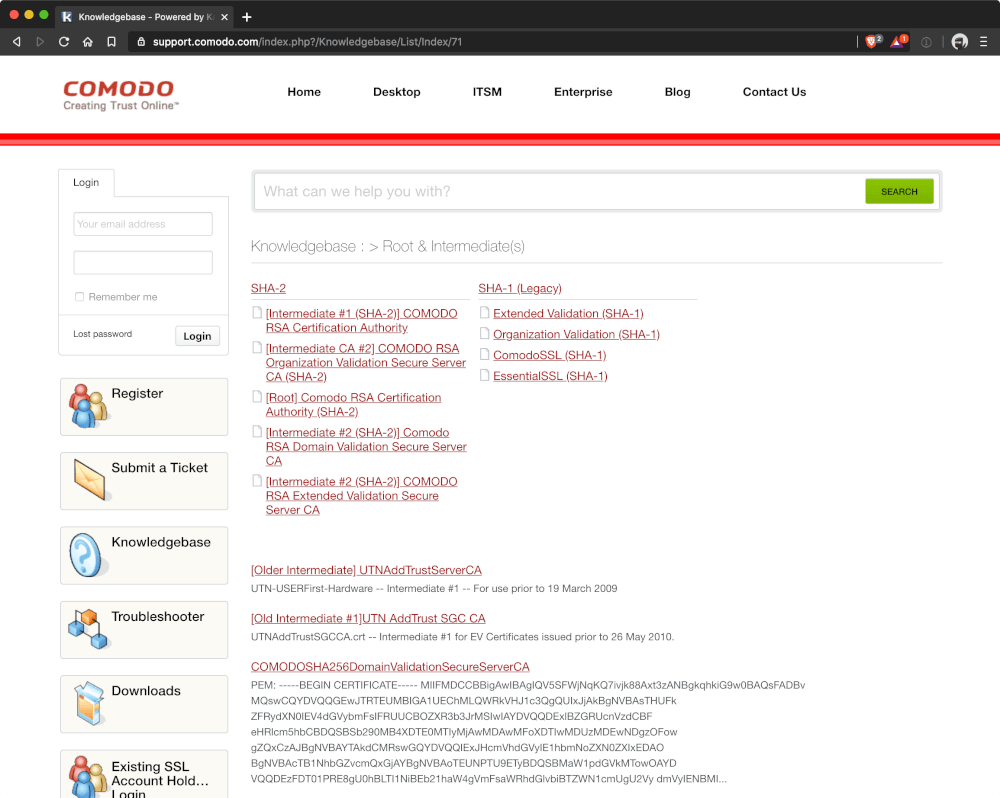Click the site info lock icon
The width and height of the screenshot is (1000, 798).
pos(141,41)
